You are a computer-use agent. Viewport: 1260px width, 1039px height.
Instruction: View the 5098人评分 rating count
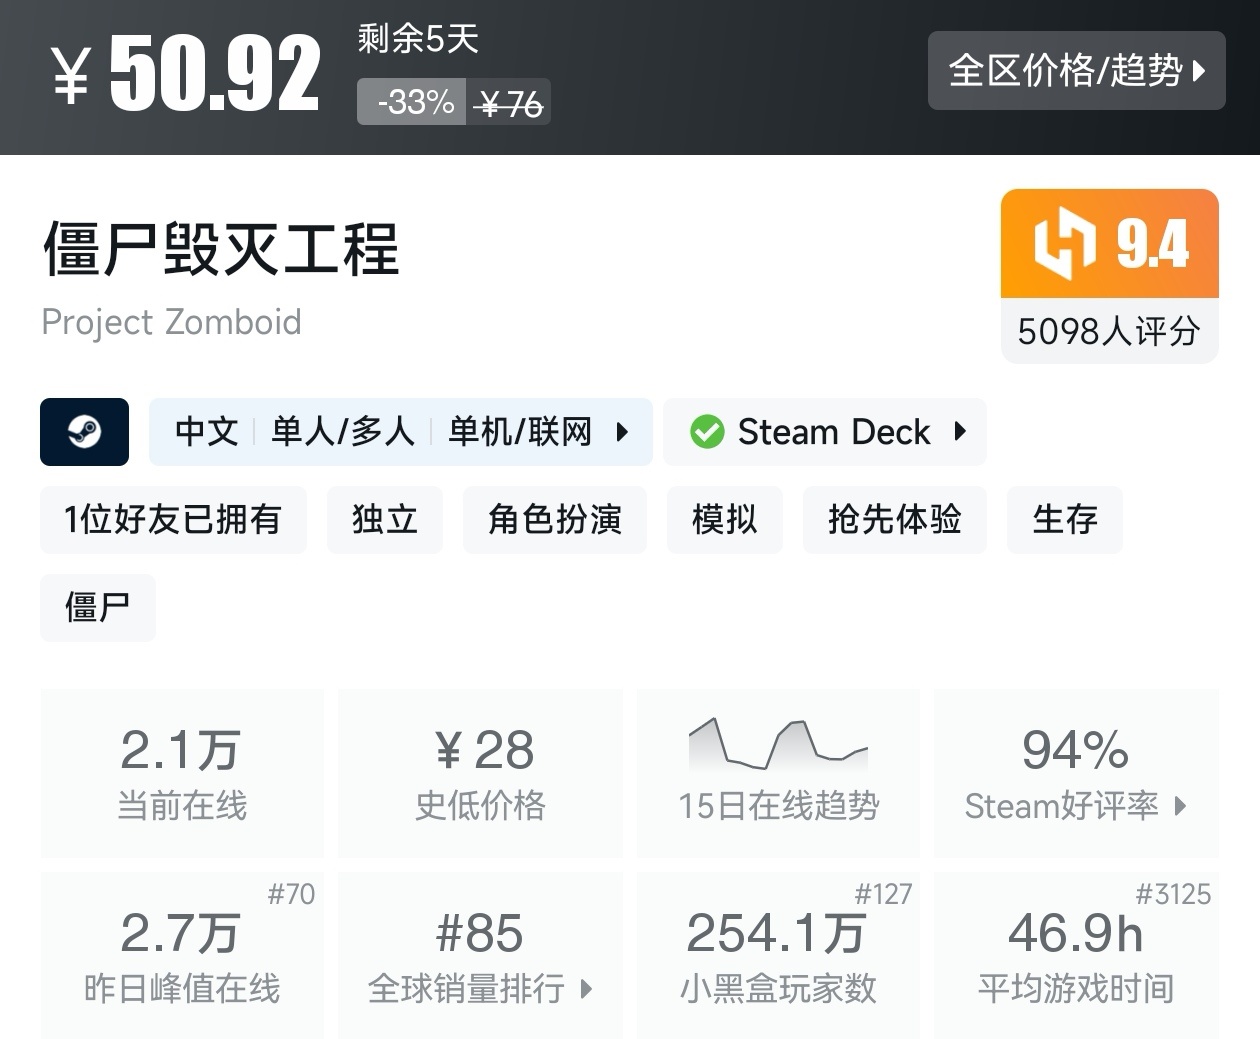(1108, 331)
